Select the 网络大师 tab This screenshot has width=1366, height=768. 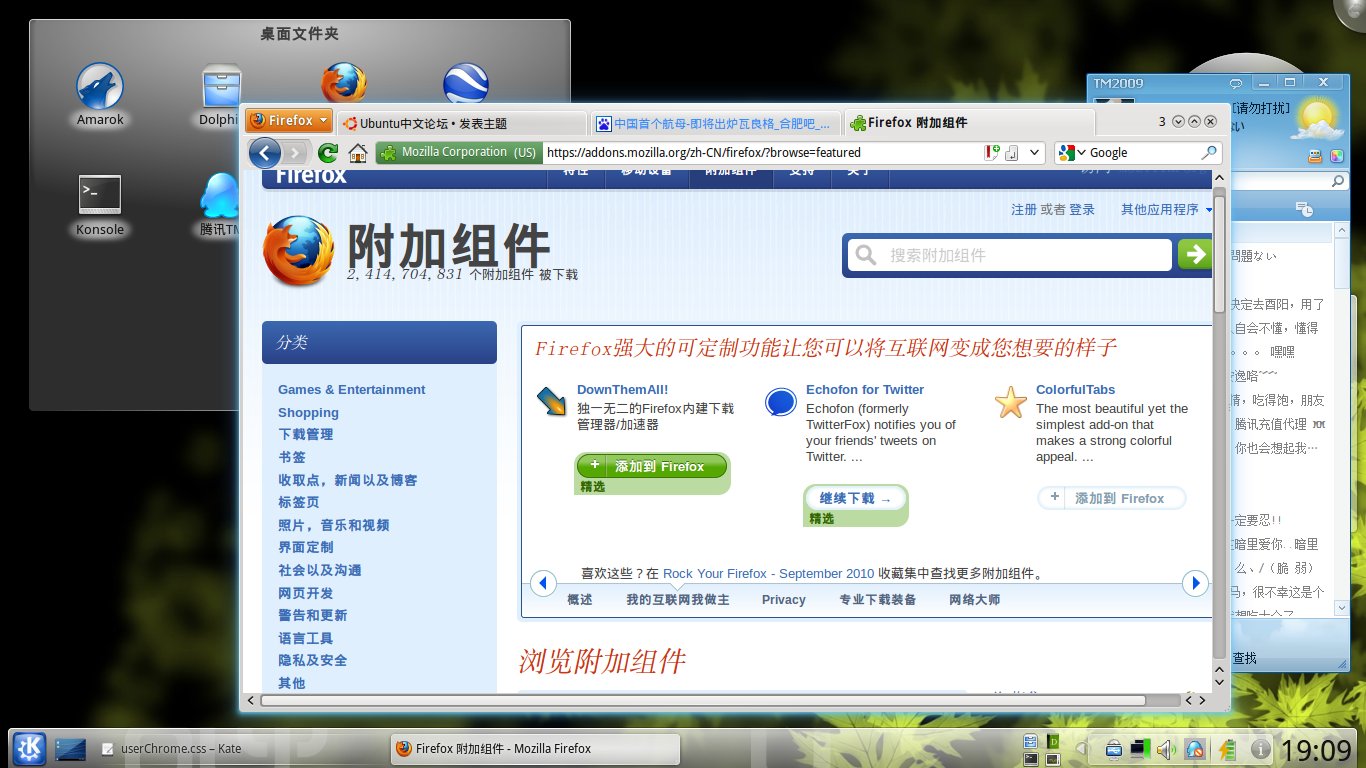[975, 600]
